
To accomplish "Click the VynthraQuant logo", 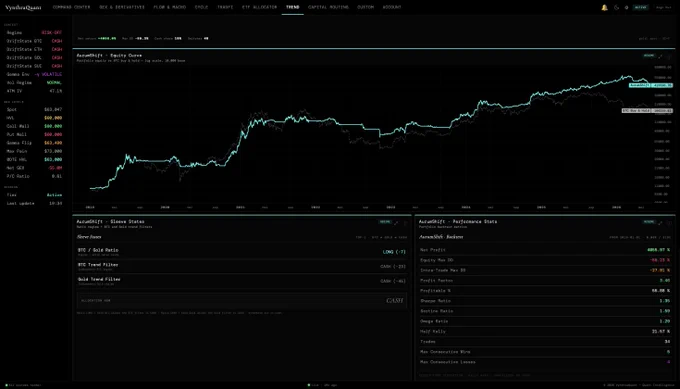I will pyautogui.click(x=23, y=7).
